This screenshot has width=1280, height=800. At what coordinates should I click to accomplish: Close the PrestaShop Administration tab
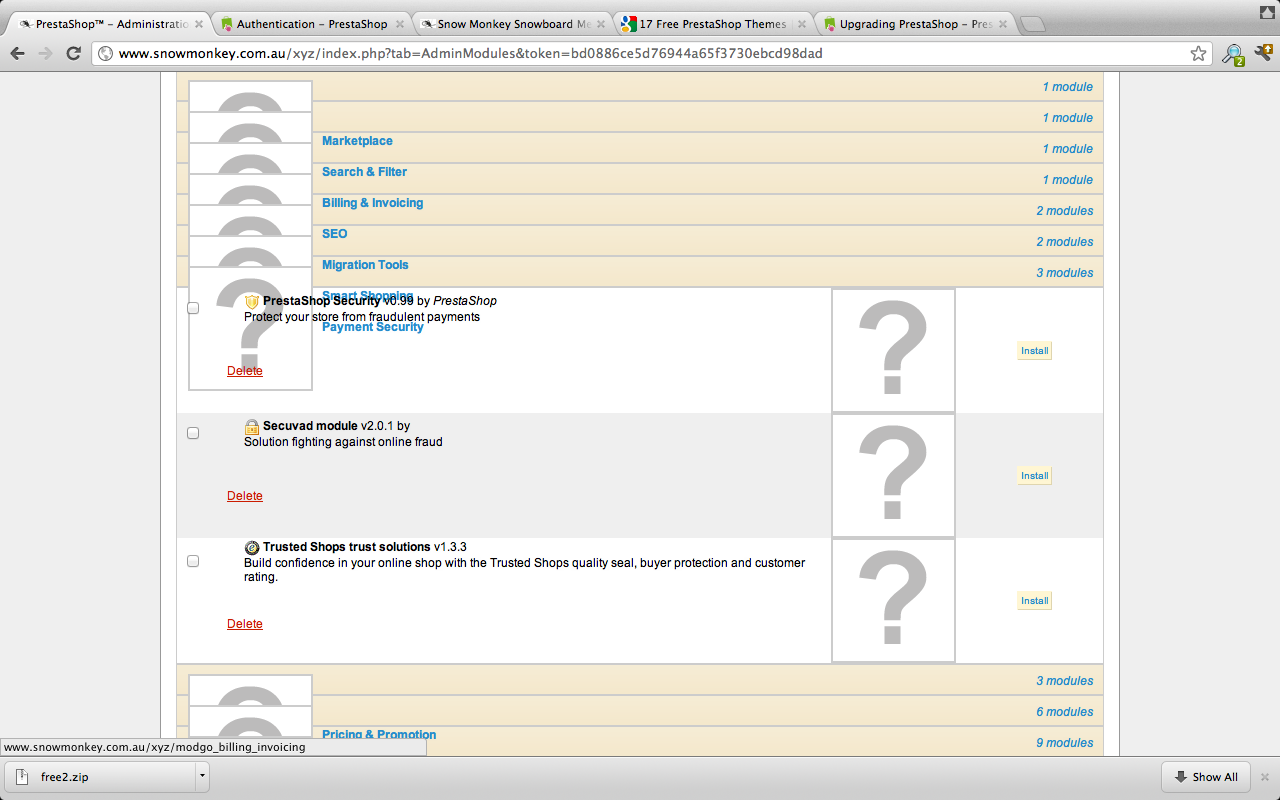tap(198, 24)
